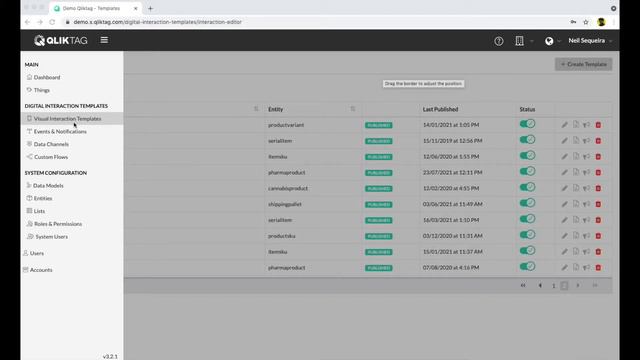Image resolution: width=640 pixels, height=360 pixels.
Task: Toggle status of itemsku published 12/06/2020
Action: click(x=527, y=156)
